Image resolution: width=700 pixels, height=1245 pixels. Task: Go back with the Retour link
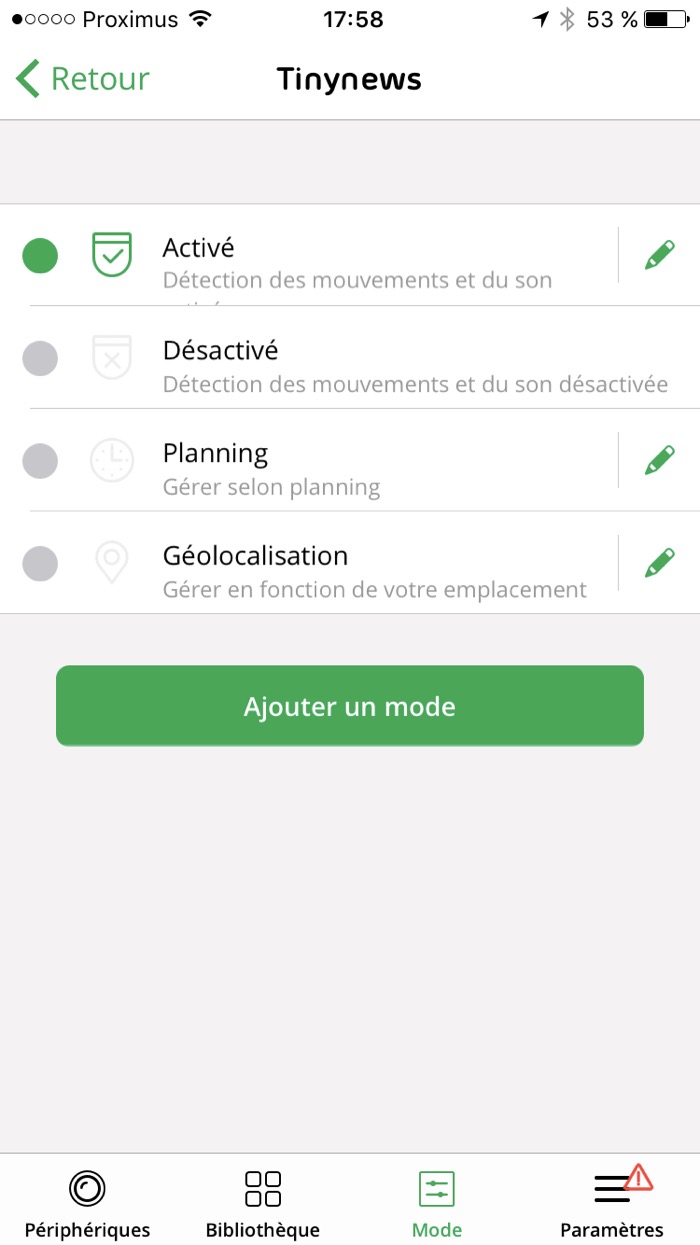tap(83, 79)
